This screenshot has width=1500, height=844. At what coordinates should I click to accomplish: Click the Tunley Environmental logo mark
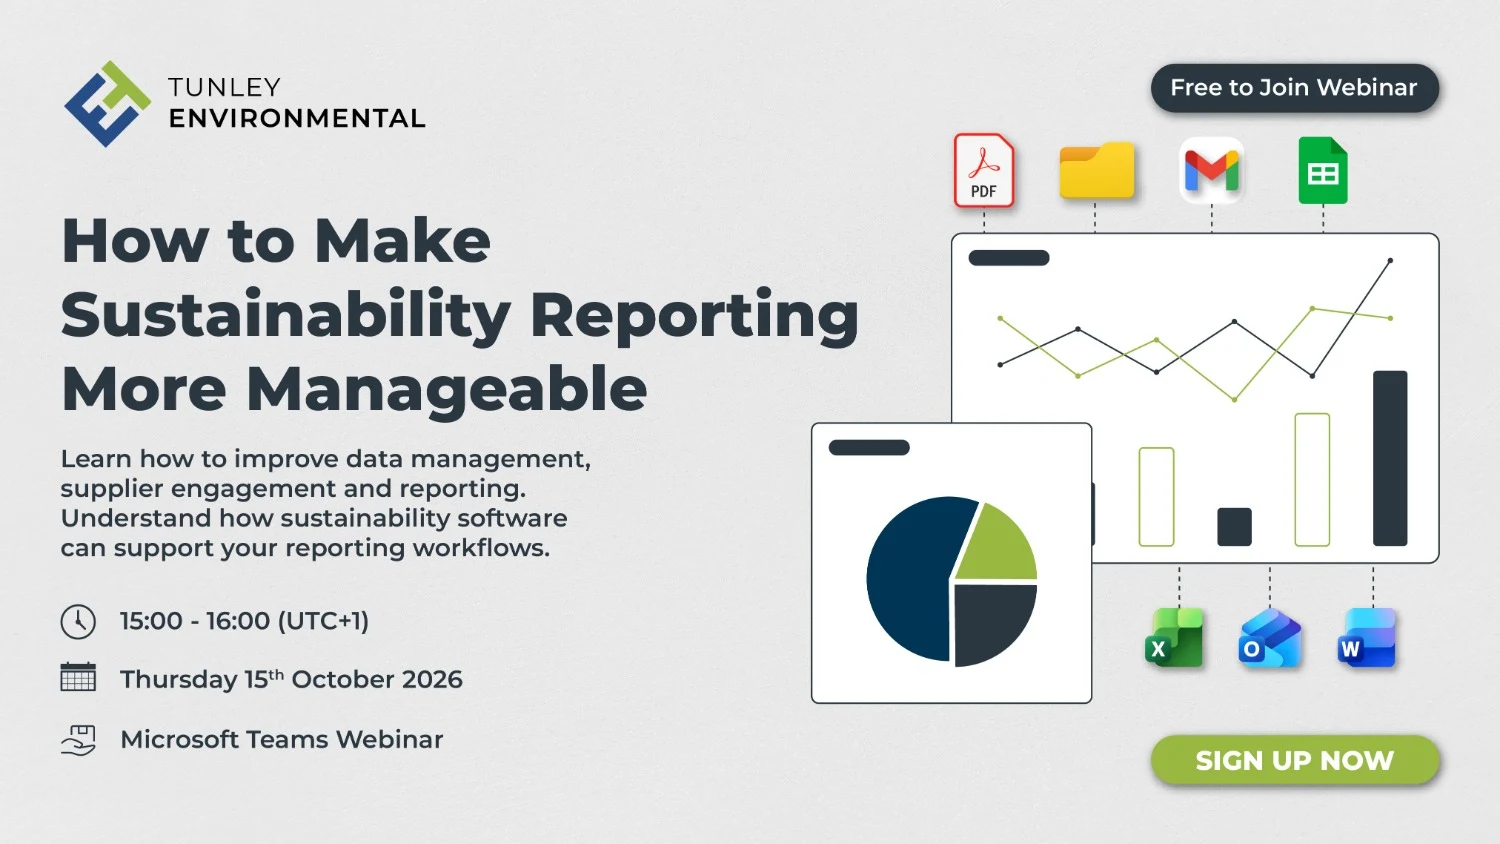pyautogui.click(x=107, y=104)
